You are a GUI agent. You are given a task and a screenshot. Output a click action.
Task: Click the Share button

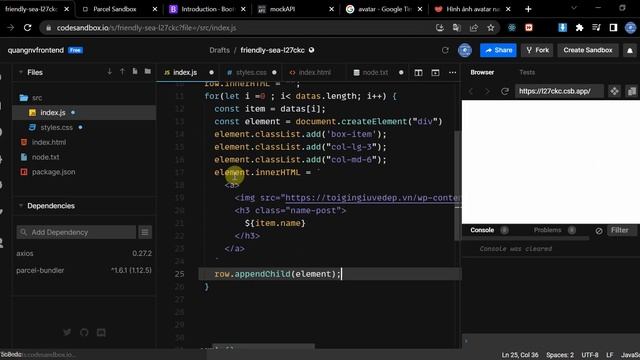point(498,50)
